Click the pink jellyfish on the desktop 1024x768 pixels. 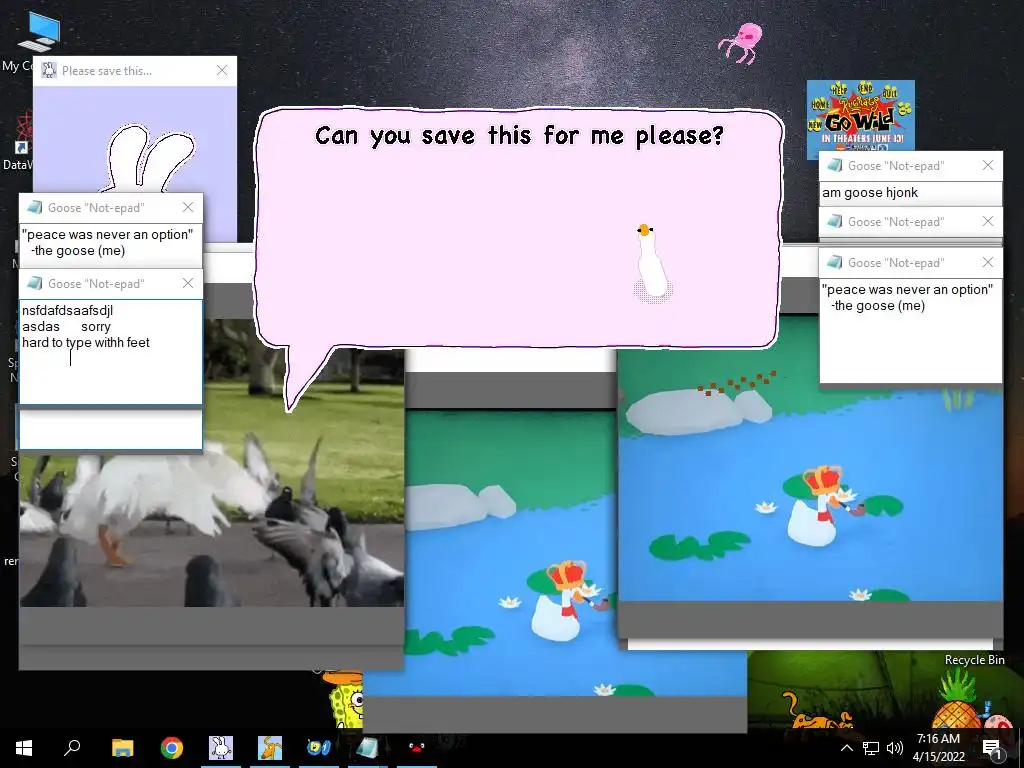tap(742, 43)
